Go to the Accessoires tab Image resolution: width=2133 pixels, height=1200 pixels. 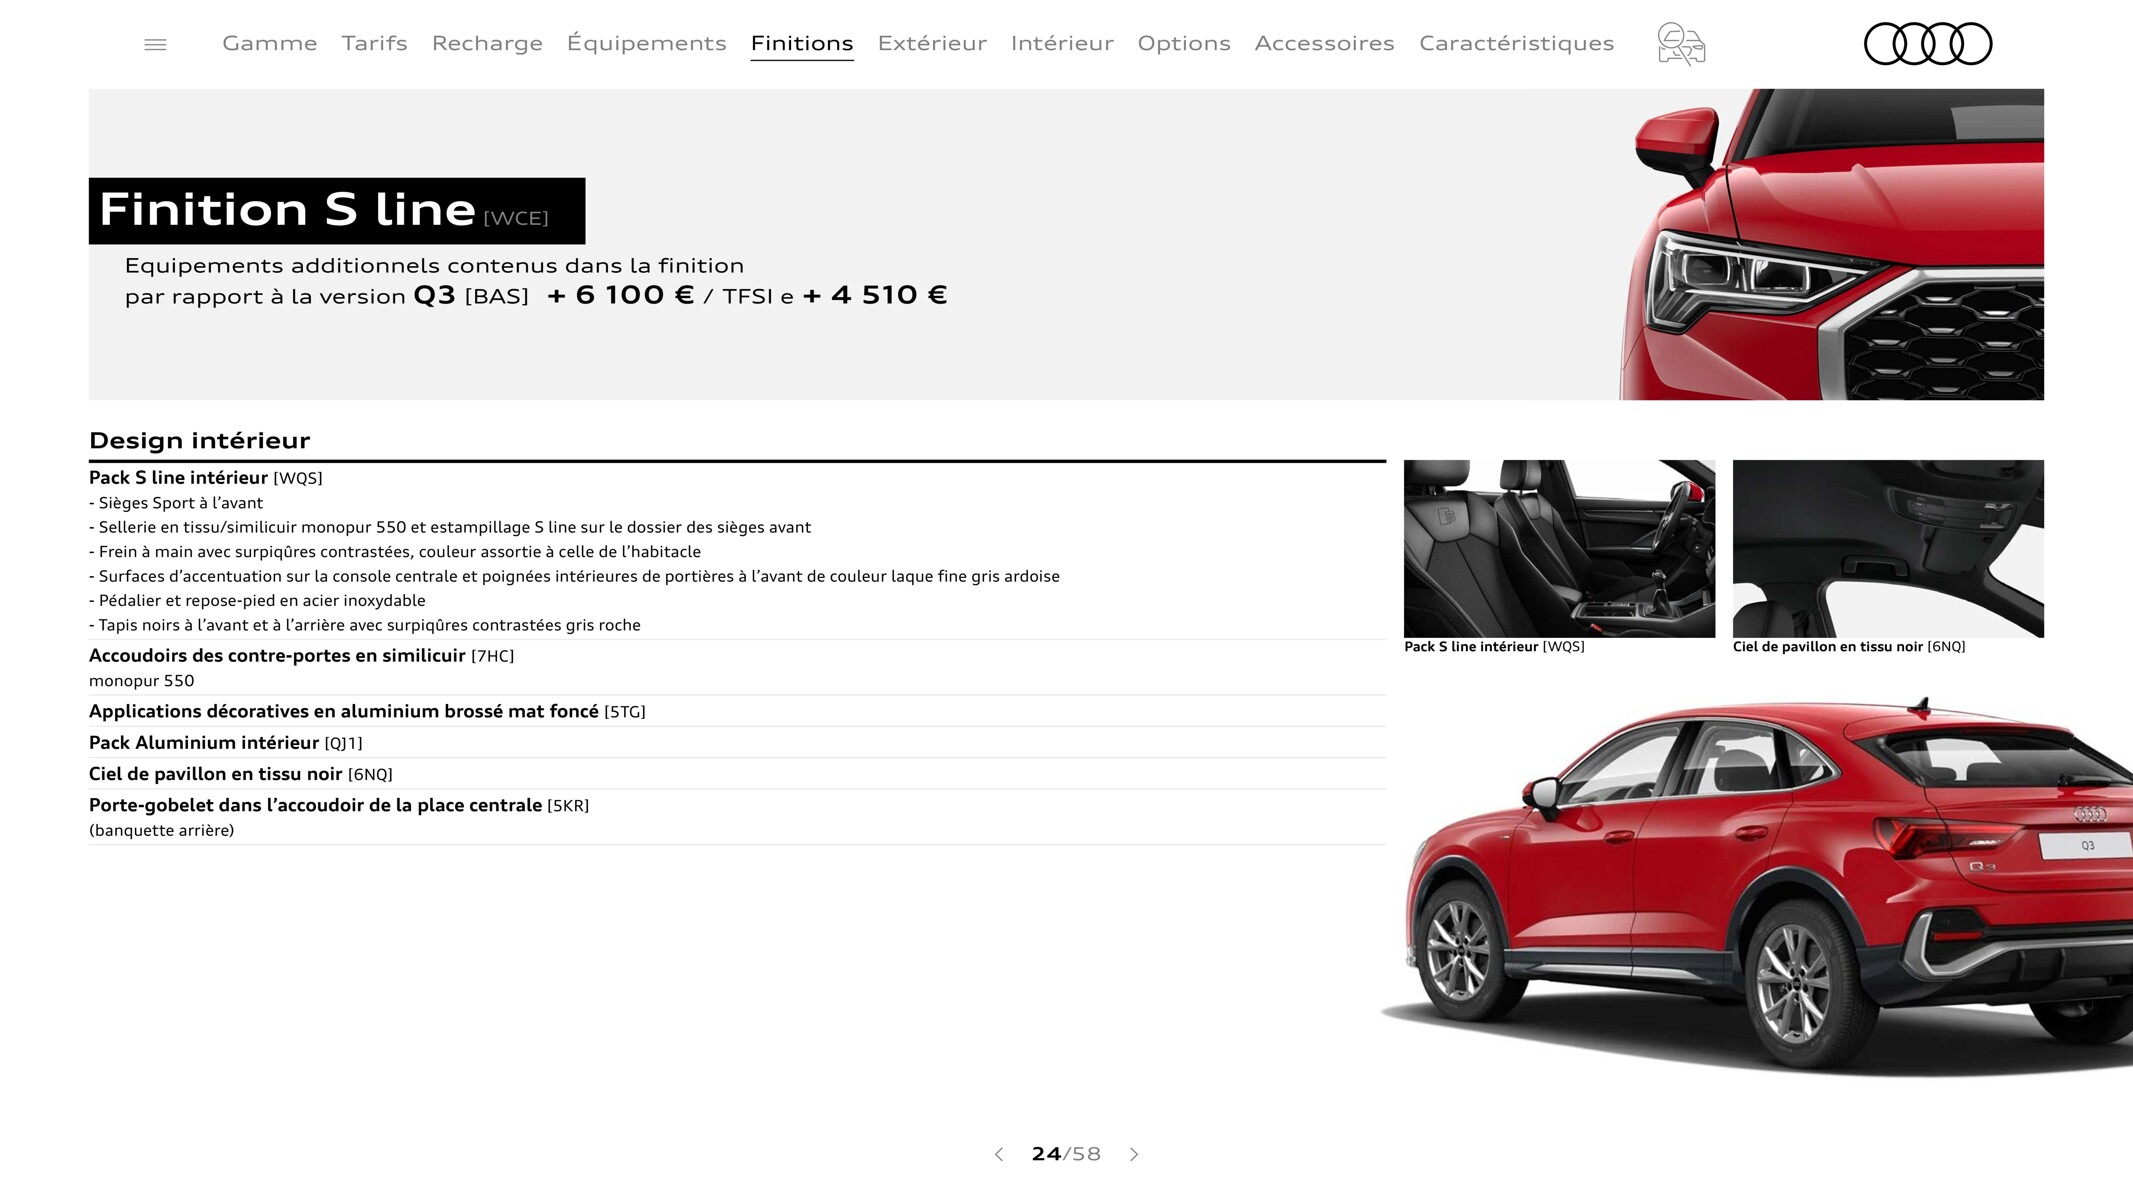tap(1324, 43)
